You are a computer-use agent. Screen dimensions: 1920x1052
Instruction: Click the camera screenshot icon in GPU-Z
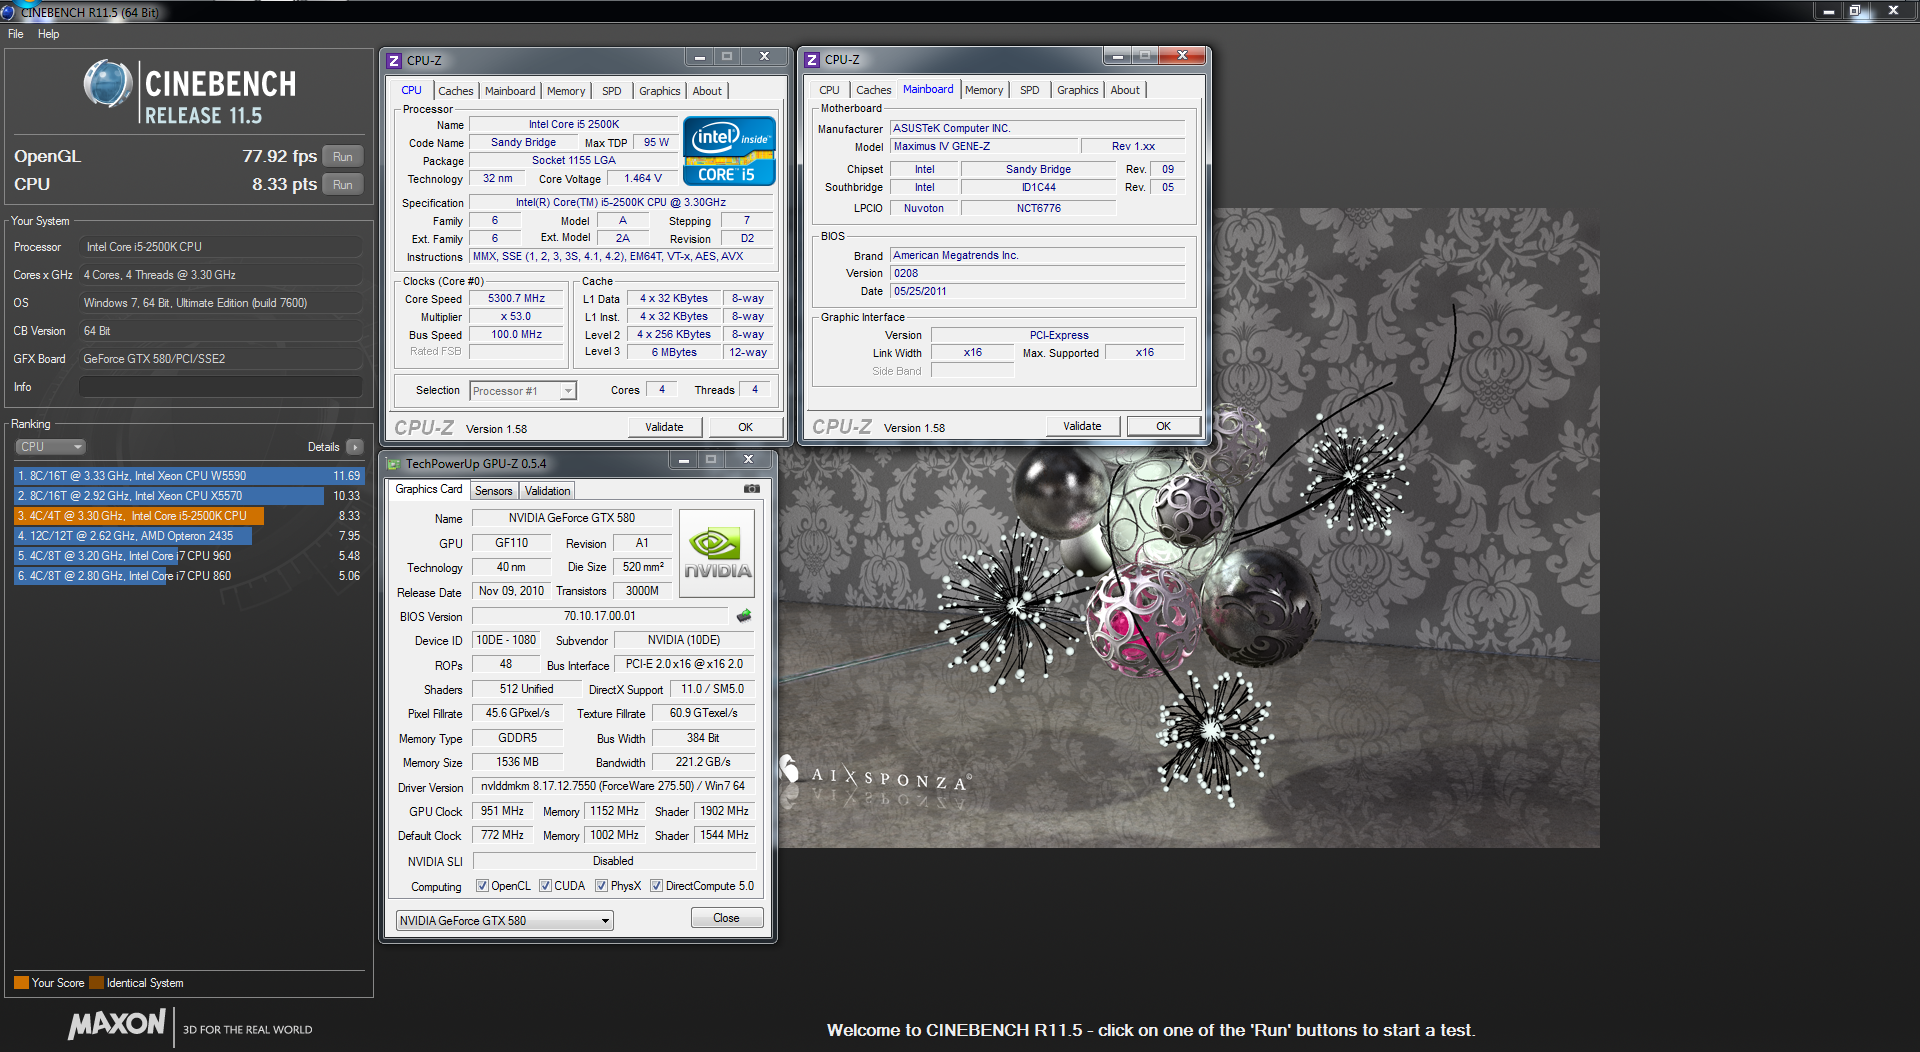tap(751, 489)
